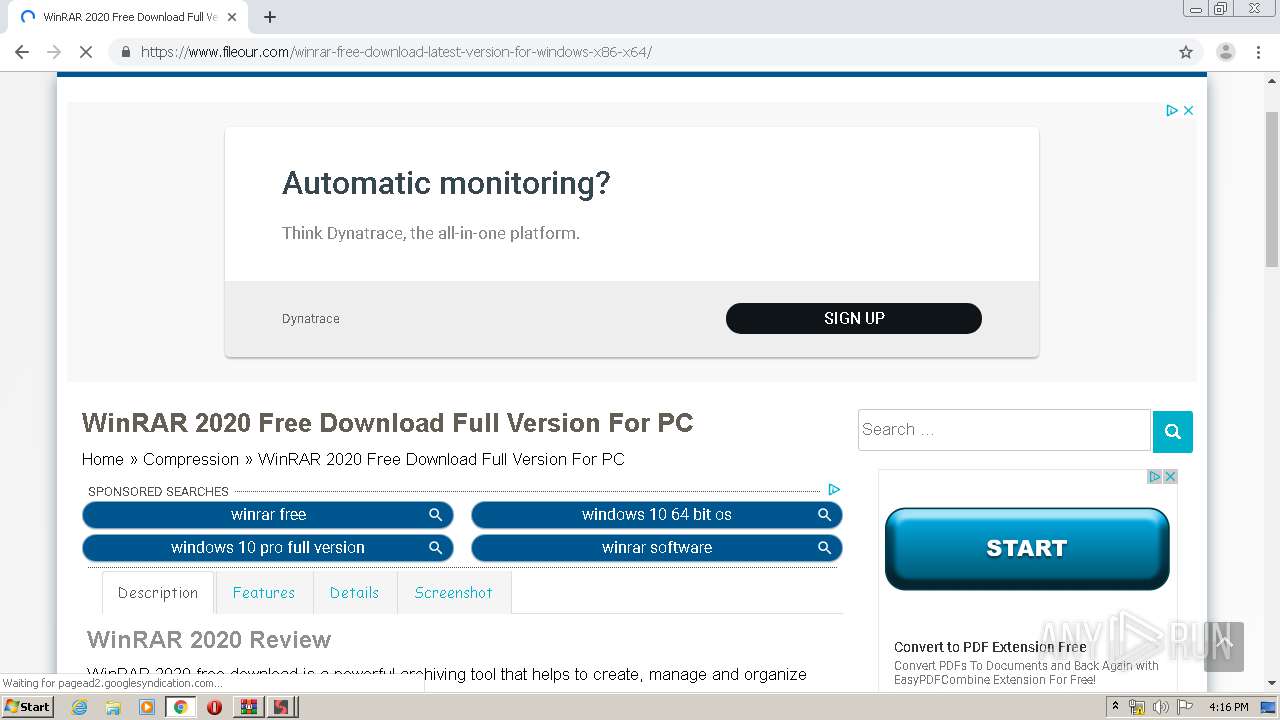Click the AdChoices icon on the sidebar ad
This screenshot has width=1280, height=720.
(x=1154, y=477)
